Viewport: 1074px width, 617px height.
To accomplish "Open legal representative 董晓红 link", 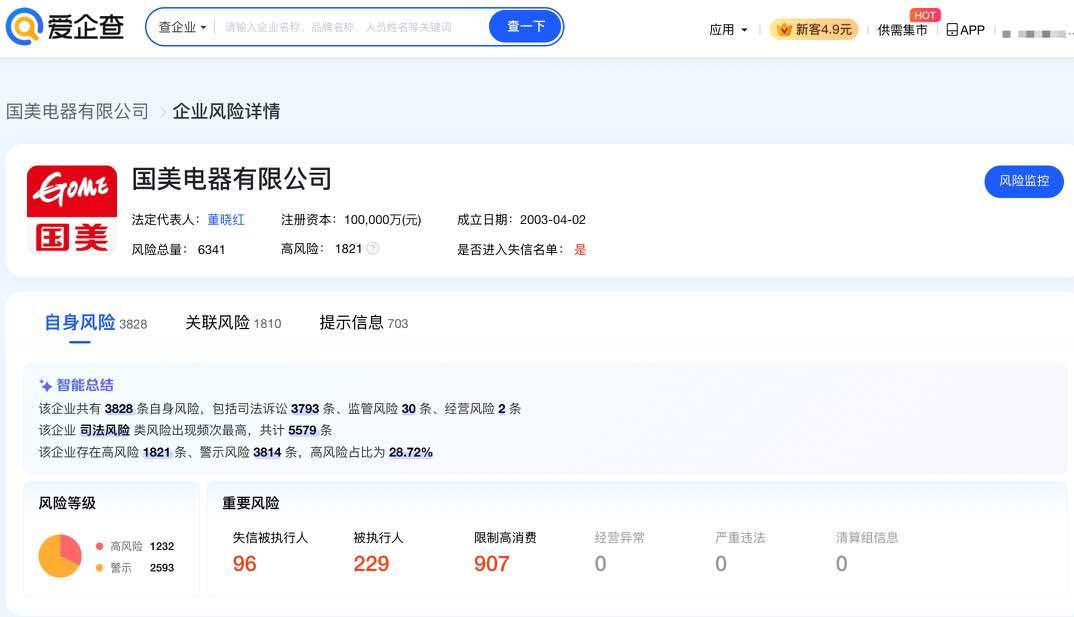I will (x=226, y=219).
